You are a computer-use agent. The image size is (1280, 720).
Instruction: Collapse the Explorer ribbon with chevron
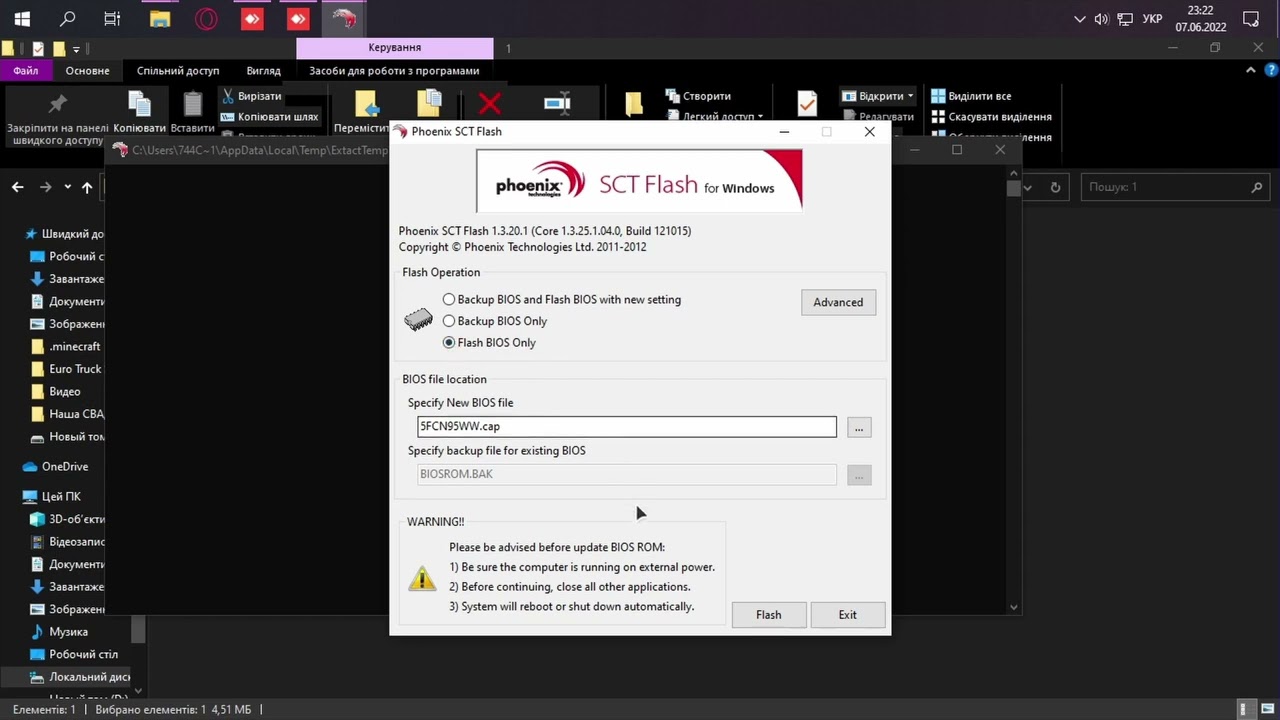(x=1251, y=71)
